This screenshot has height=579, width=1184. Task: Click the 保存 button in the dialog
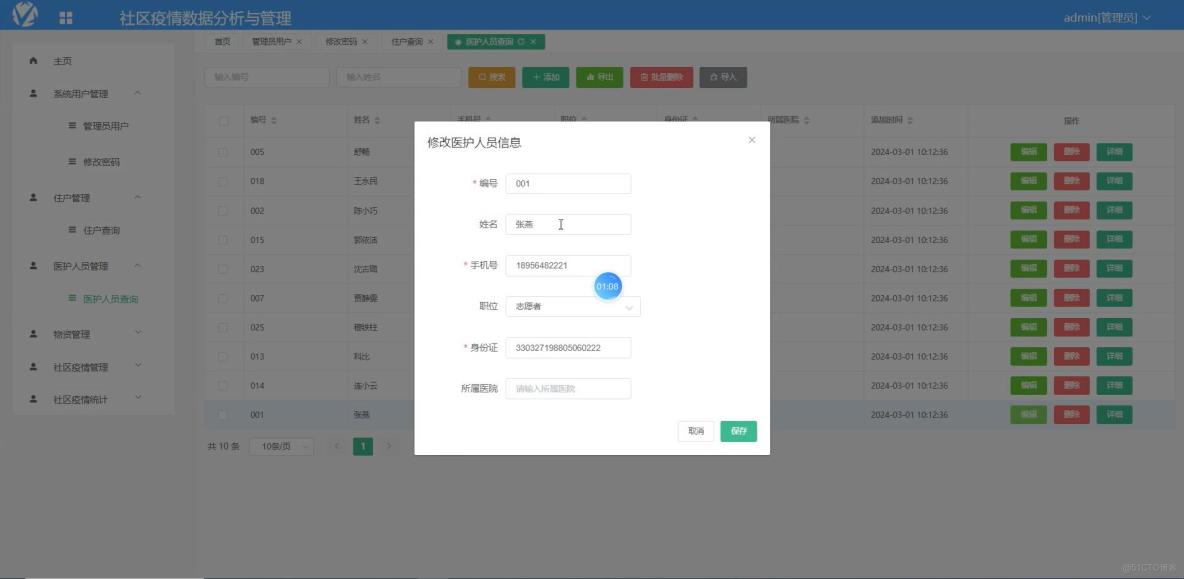738,431
